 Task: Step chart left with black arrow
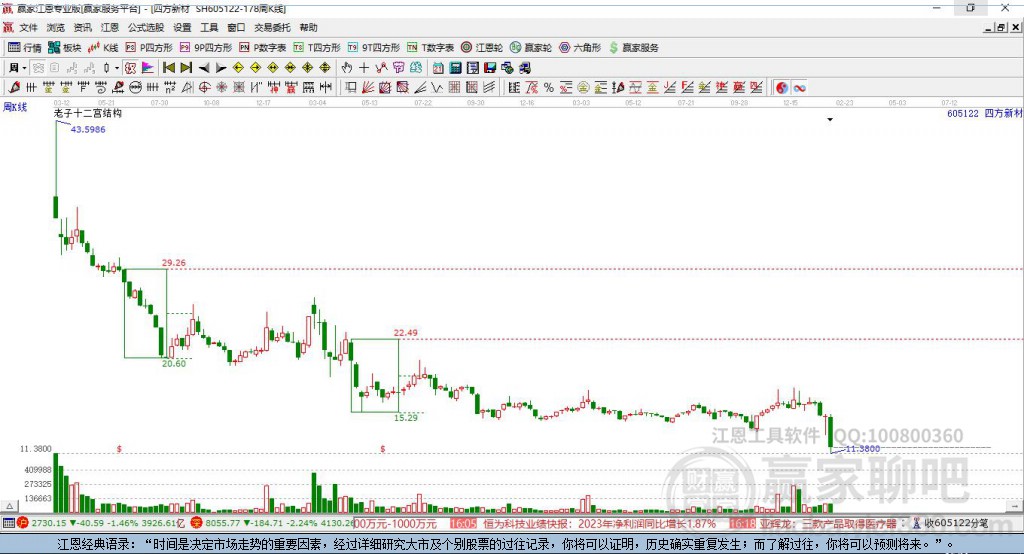204,68
